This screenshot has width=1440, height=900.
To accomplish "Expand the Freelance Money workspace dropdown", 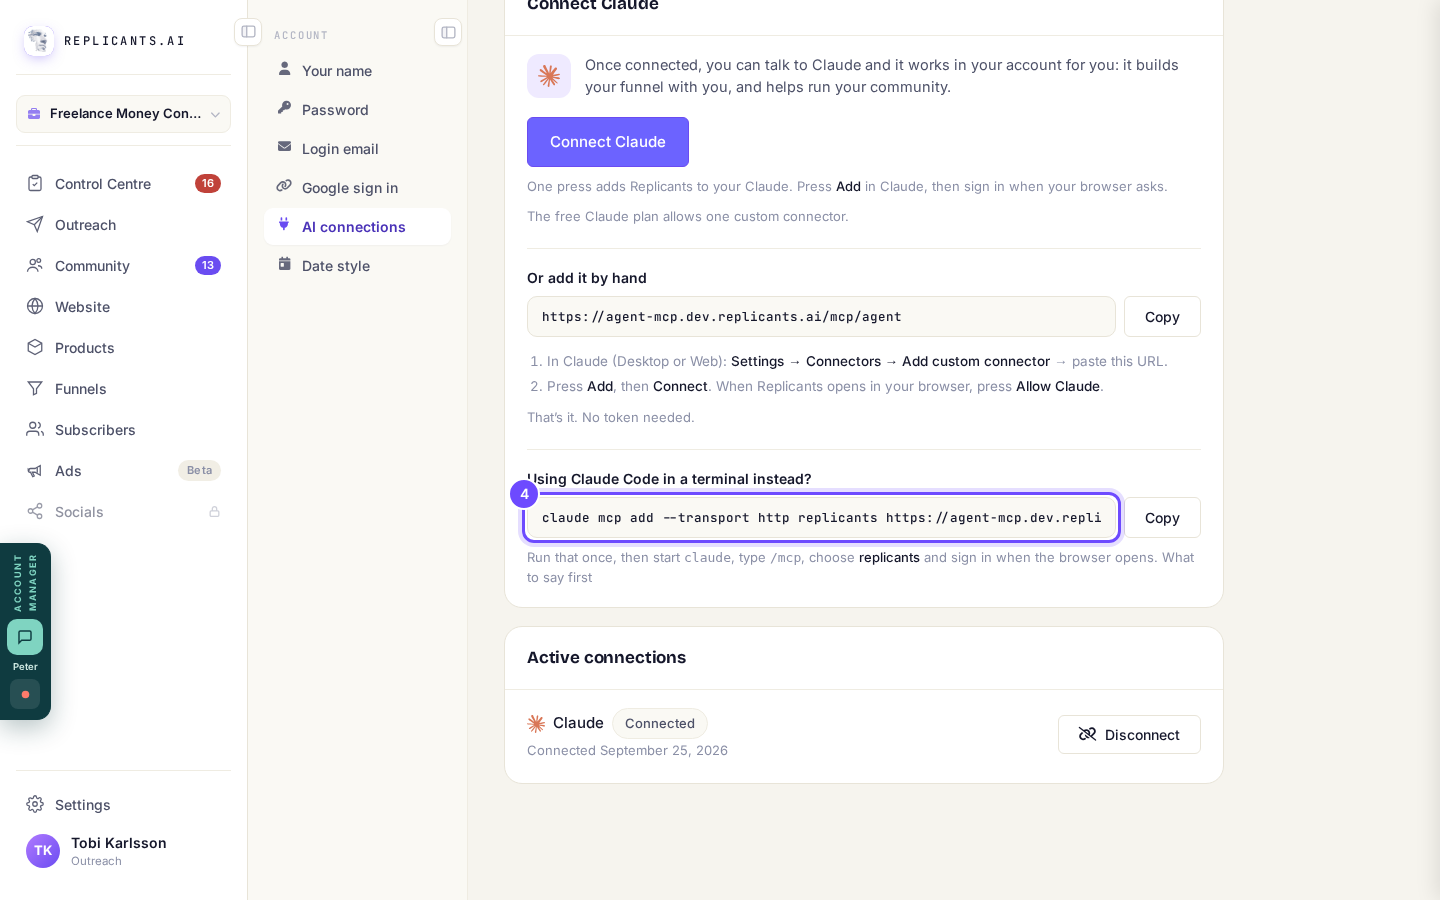I will pos(123,114).
